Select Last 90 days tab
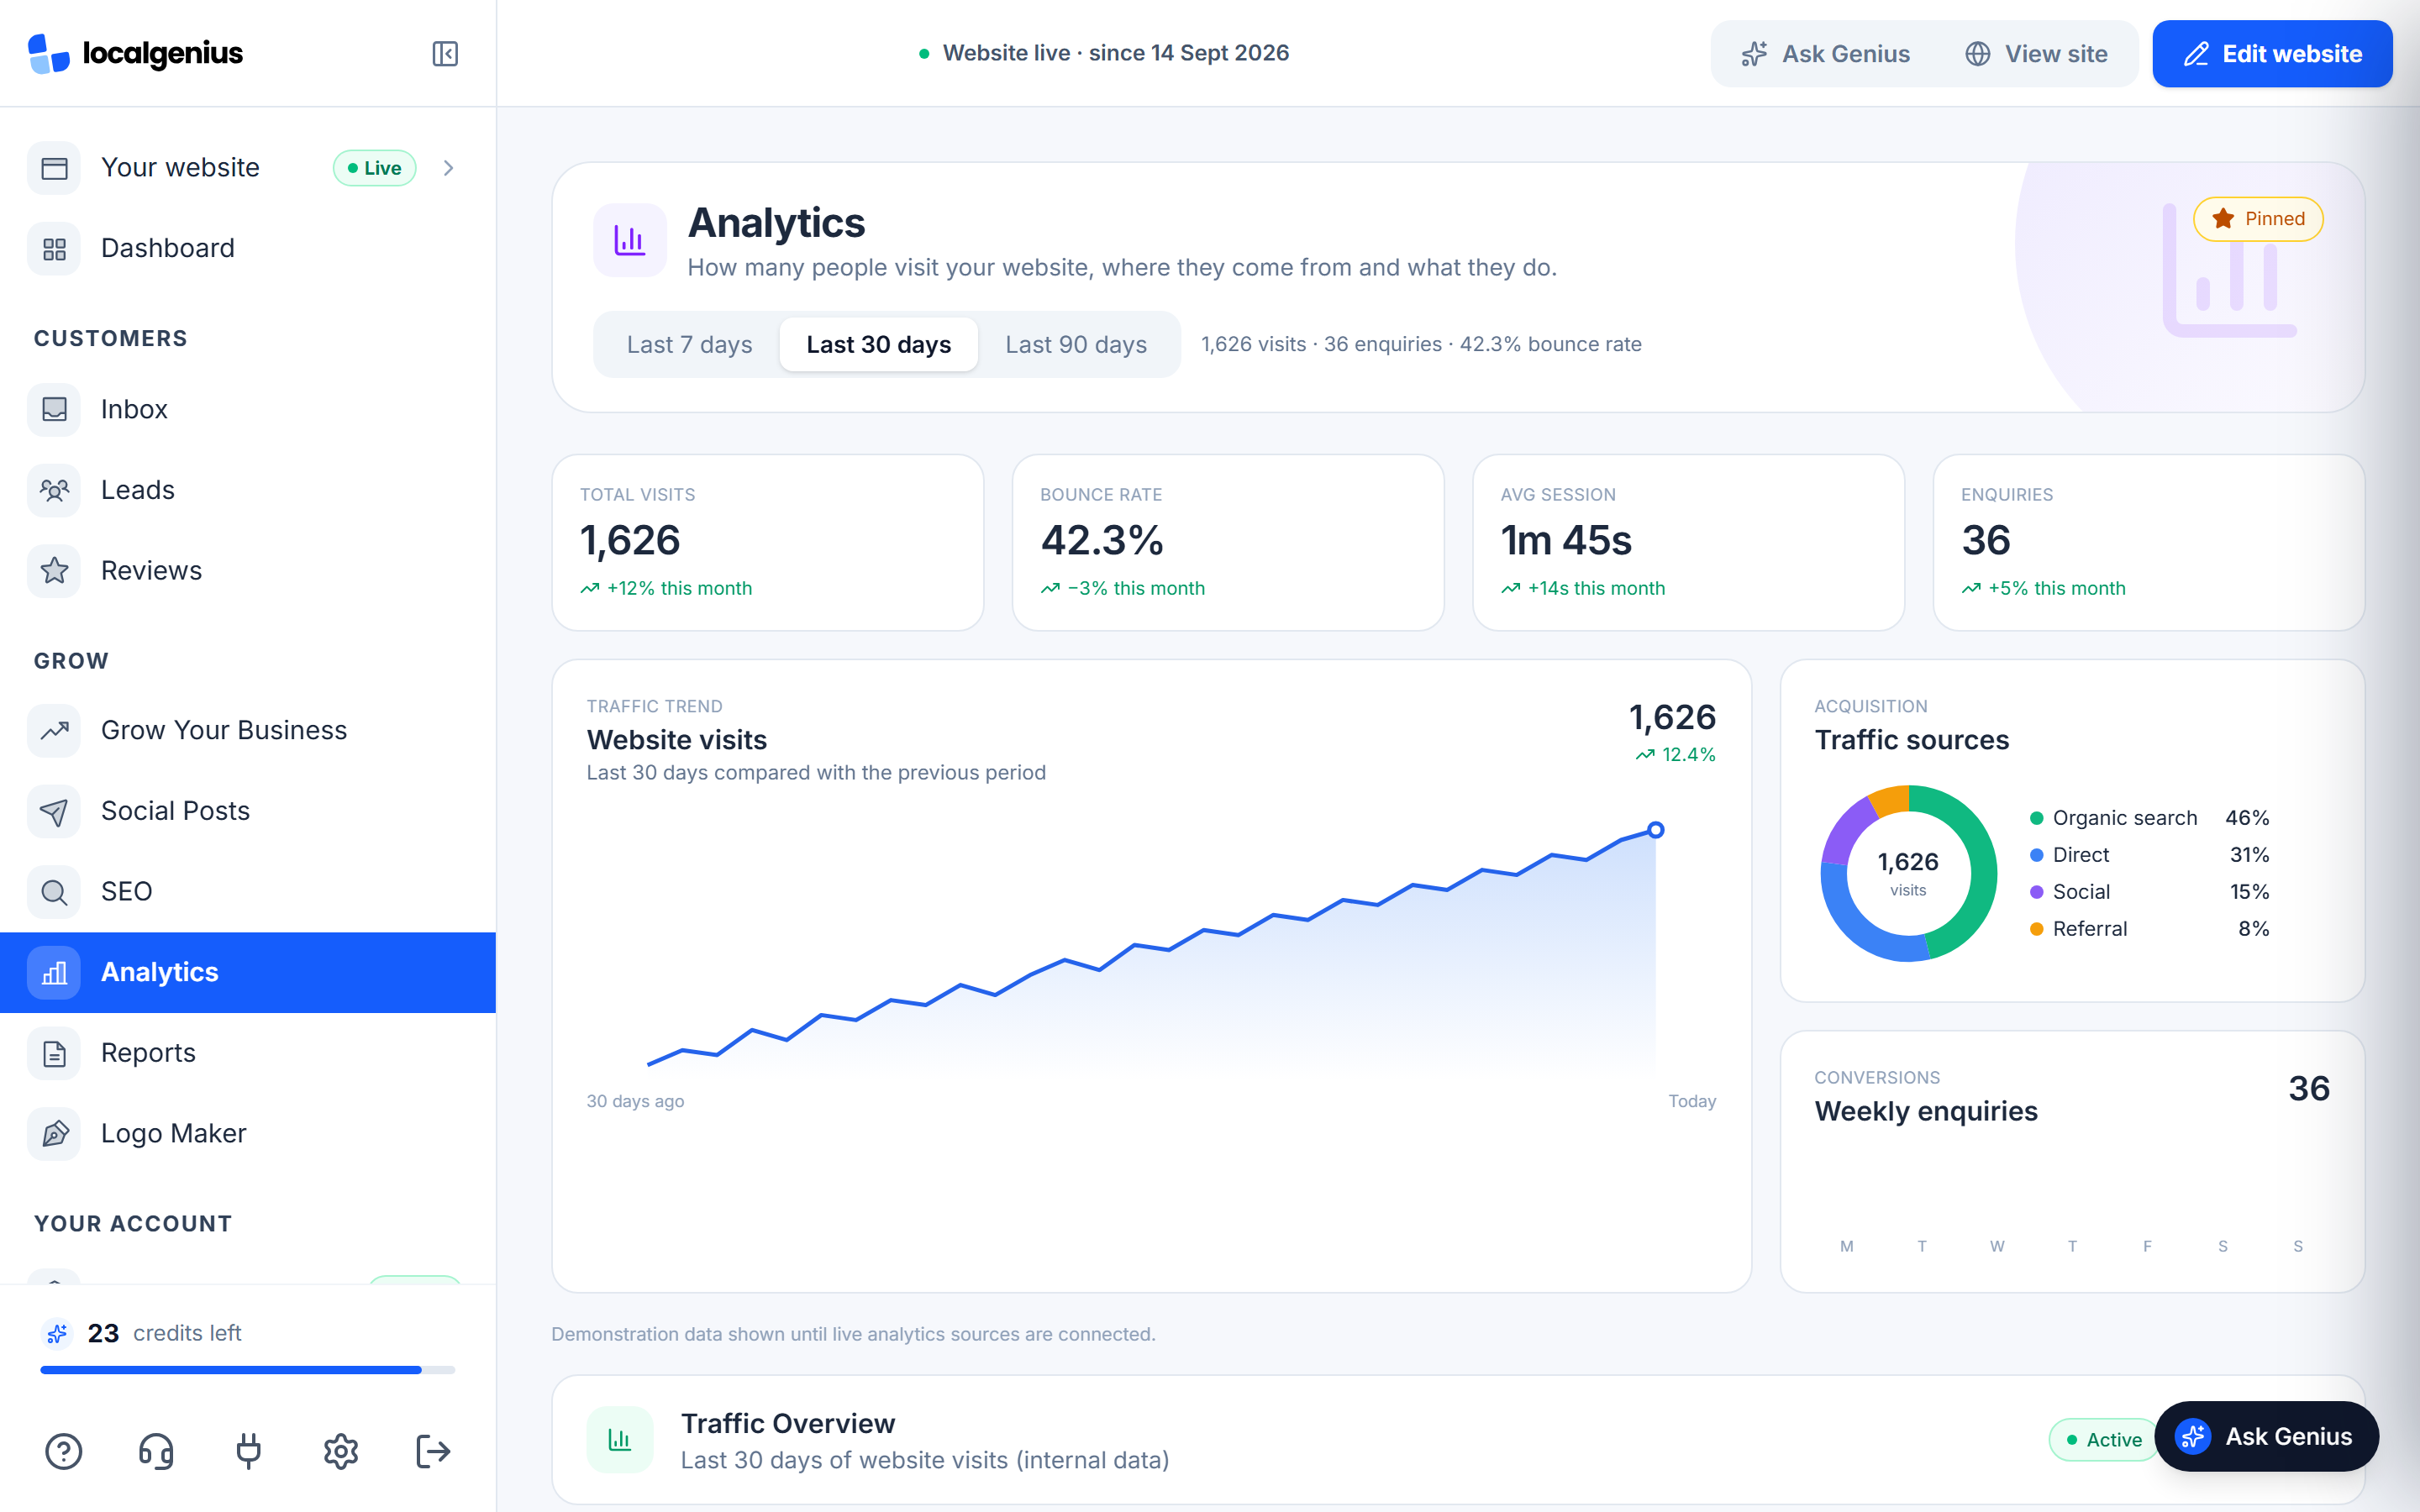This screenshot has width=2420, height=1512. pyautogui.click(x=1076, y=345)
